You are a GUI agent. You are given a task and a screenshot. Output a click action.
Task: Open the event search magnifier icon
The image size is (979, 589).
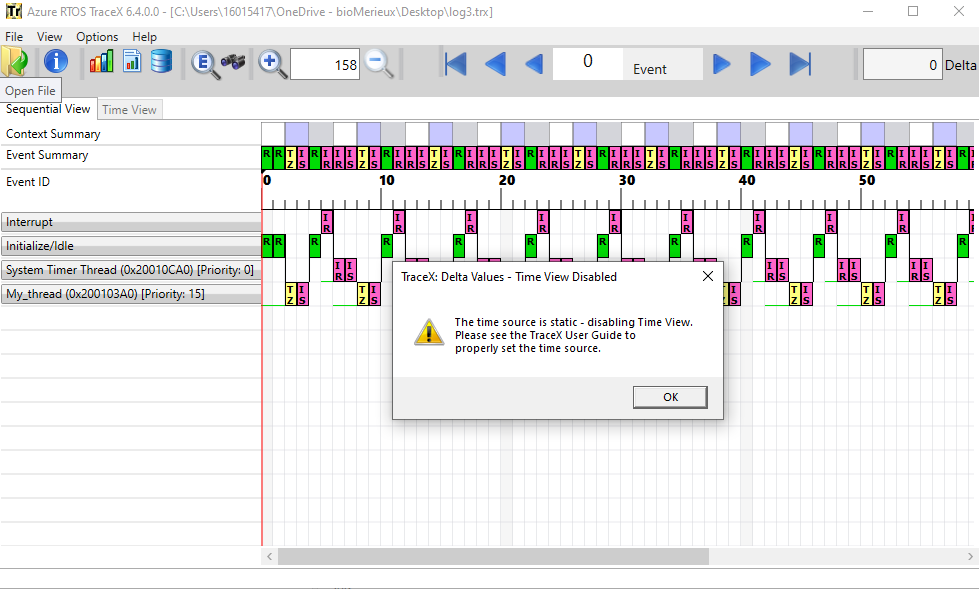[x=205, y=64]
